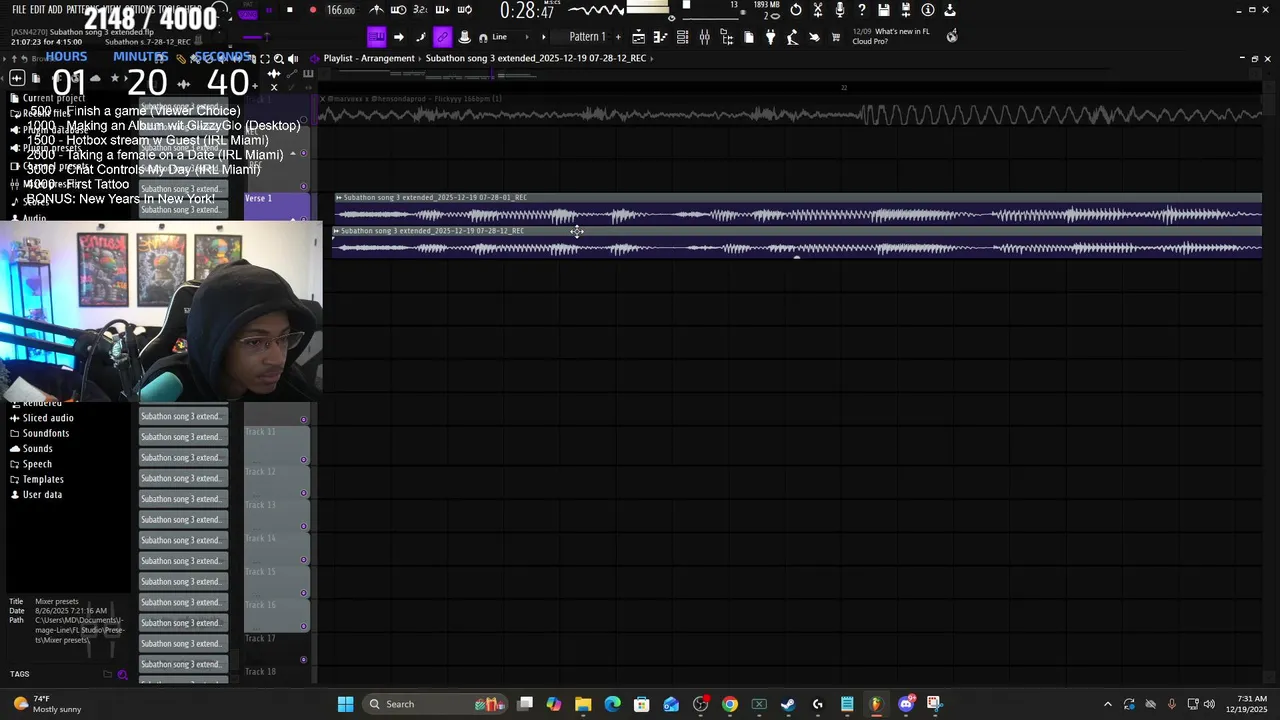
Task: Click the stop button in transport
Action: click(x=290, y=10)
